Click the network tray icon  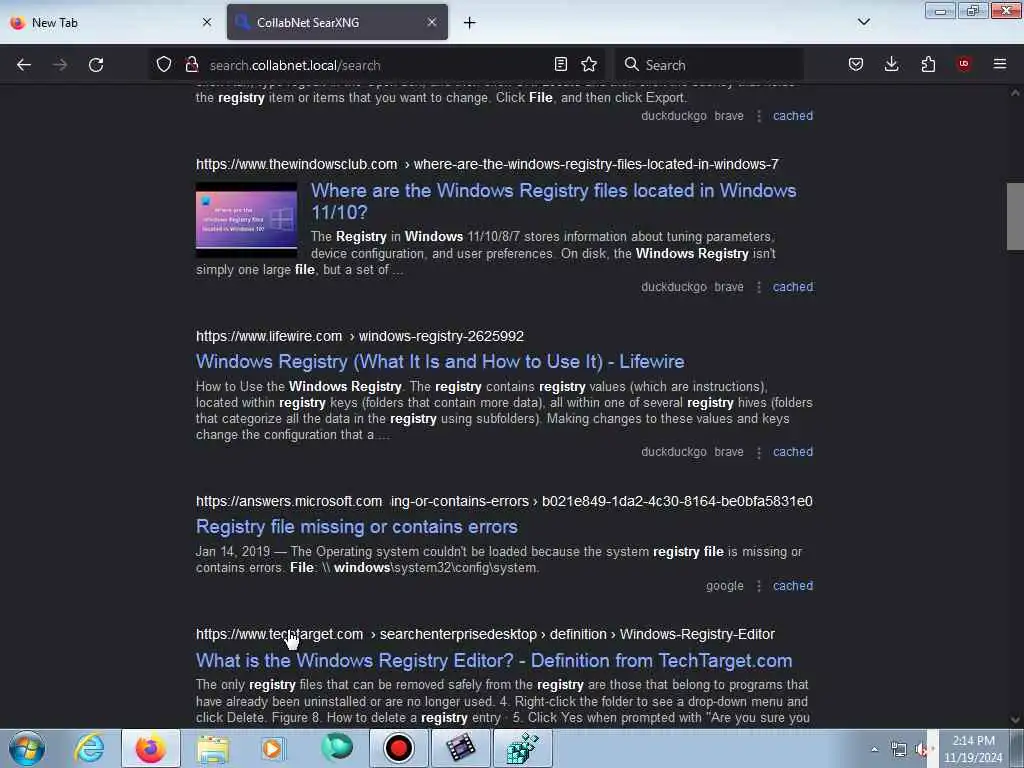point(899,750)
